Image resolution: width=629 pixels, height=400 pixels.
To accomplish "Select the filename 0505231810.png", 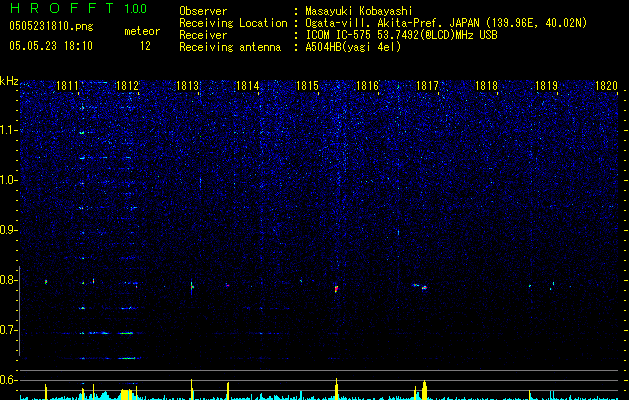I will [x=51, y=27].
